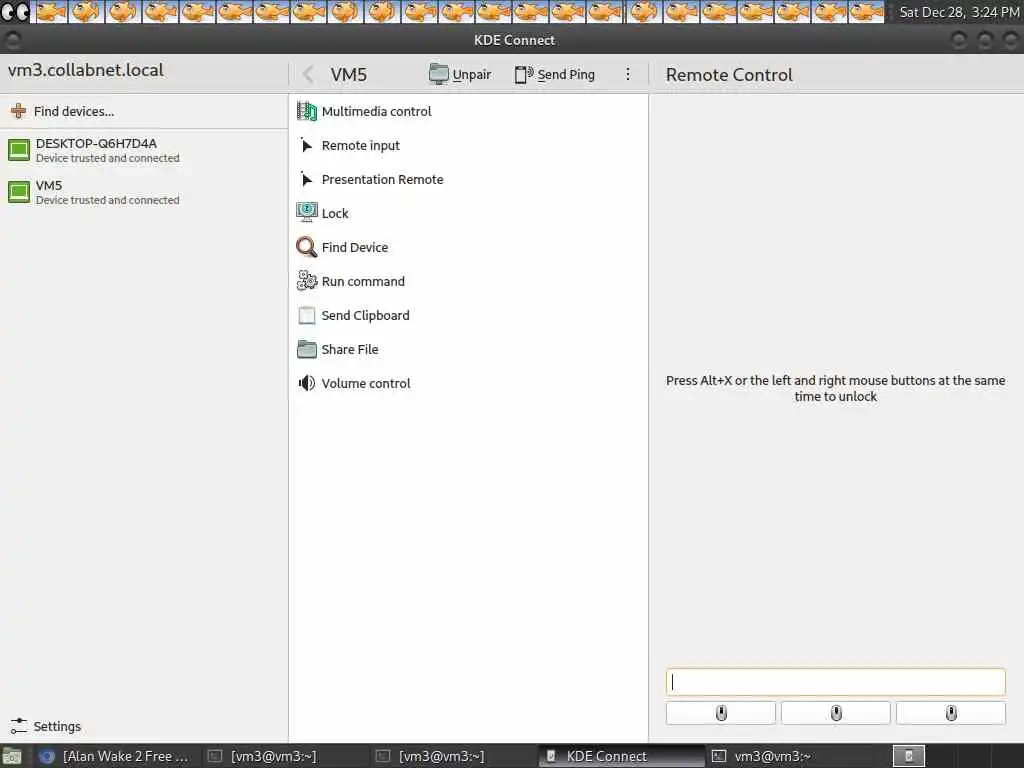
Task: Unpair the VM5 device
Action: (x=460, y=74)
